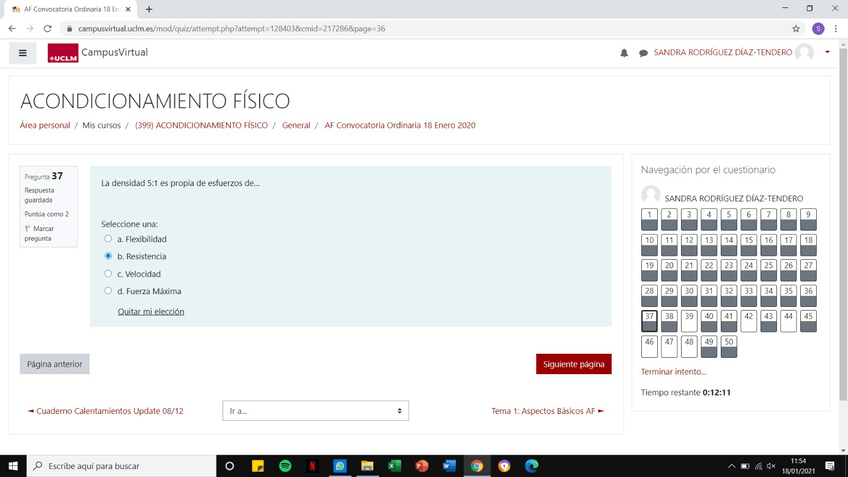Viewport: 848px width, 477px height.
Task: Select option d. Fuerza Máxima
Action: point(108,291)
